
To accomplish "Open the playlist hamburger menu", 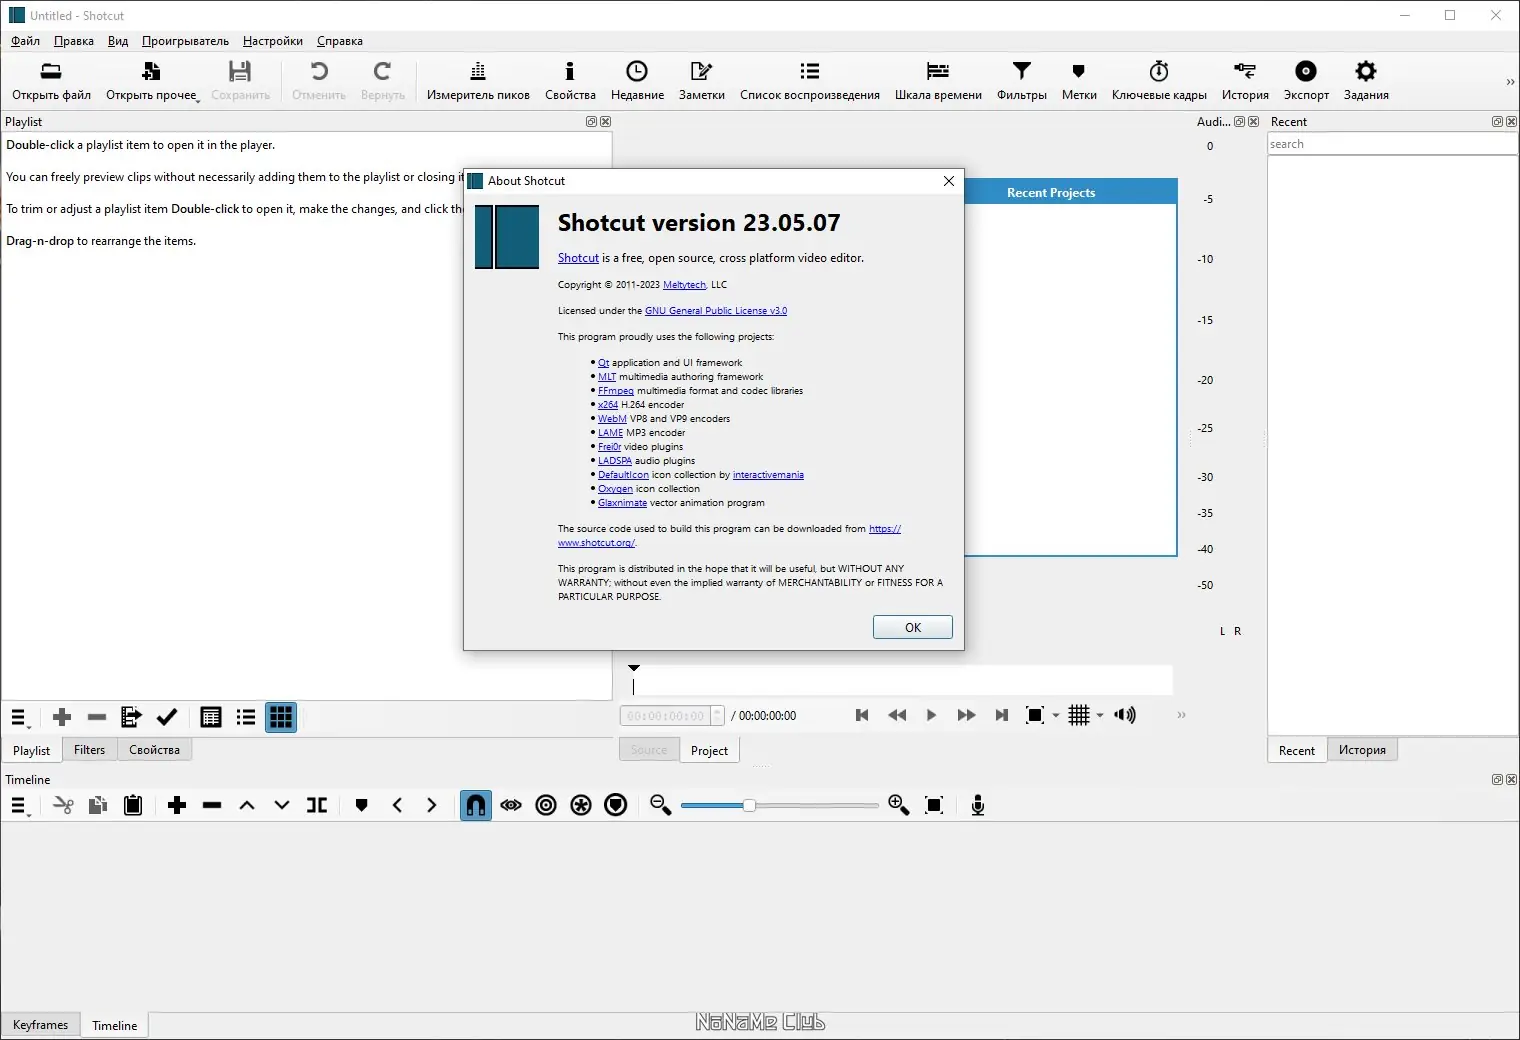I will 19,718.
